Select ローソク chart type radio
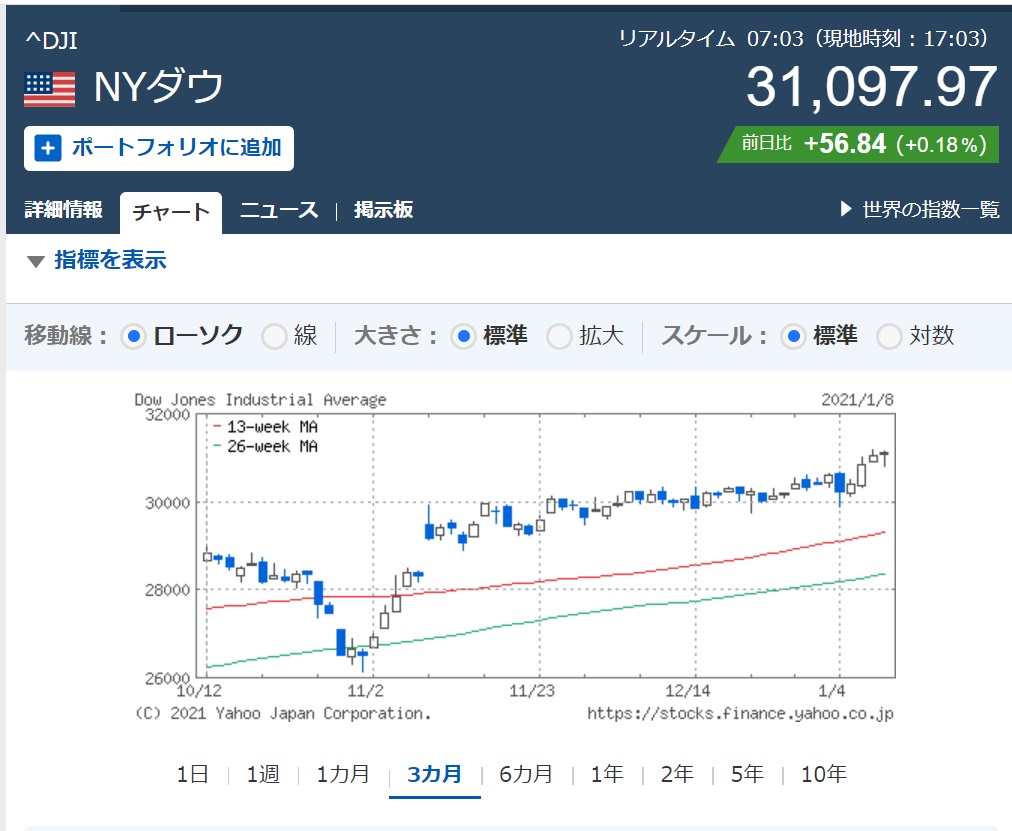The image size is (1012, 831). [x=133, y=336]
